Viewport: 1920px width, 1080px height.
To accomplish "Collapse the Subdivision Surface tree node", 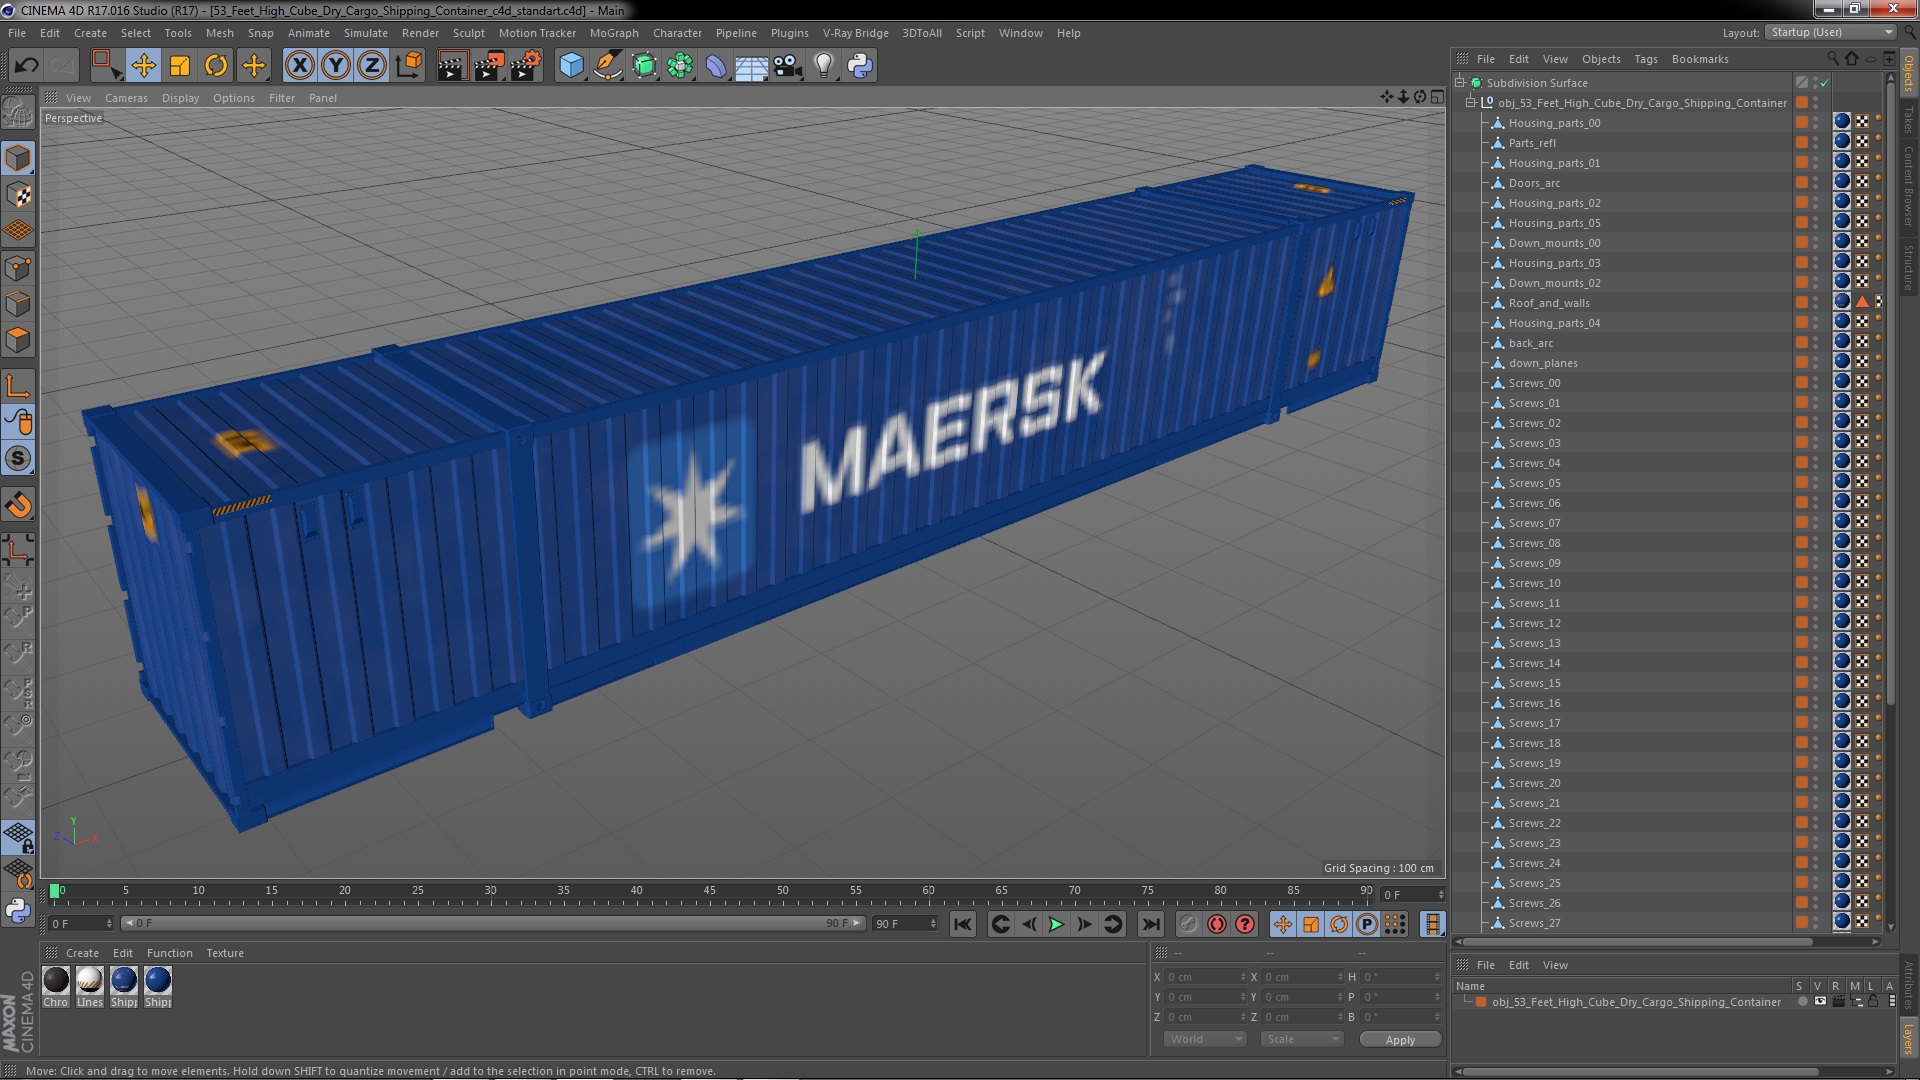I will click(1460, 83).
